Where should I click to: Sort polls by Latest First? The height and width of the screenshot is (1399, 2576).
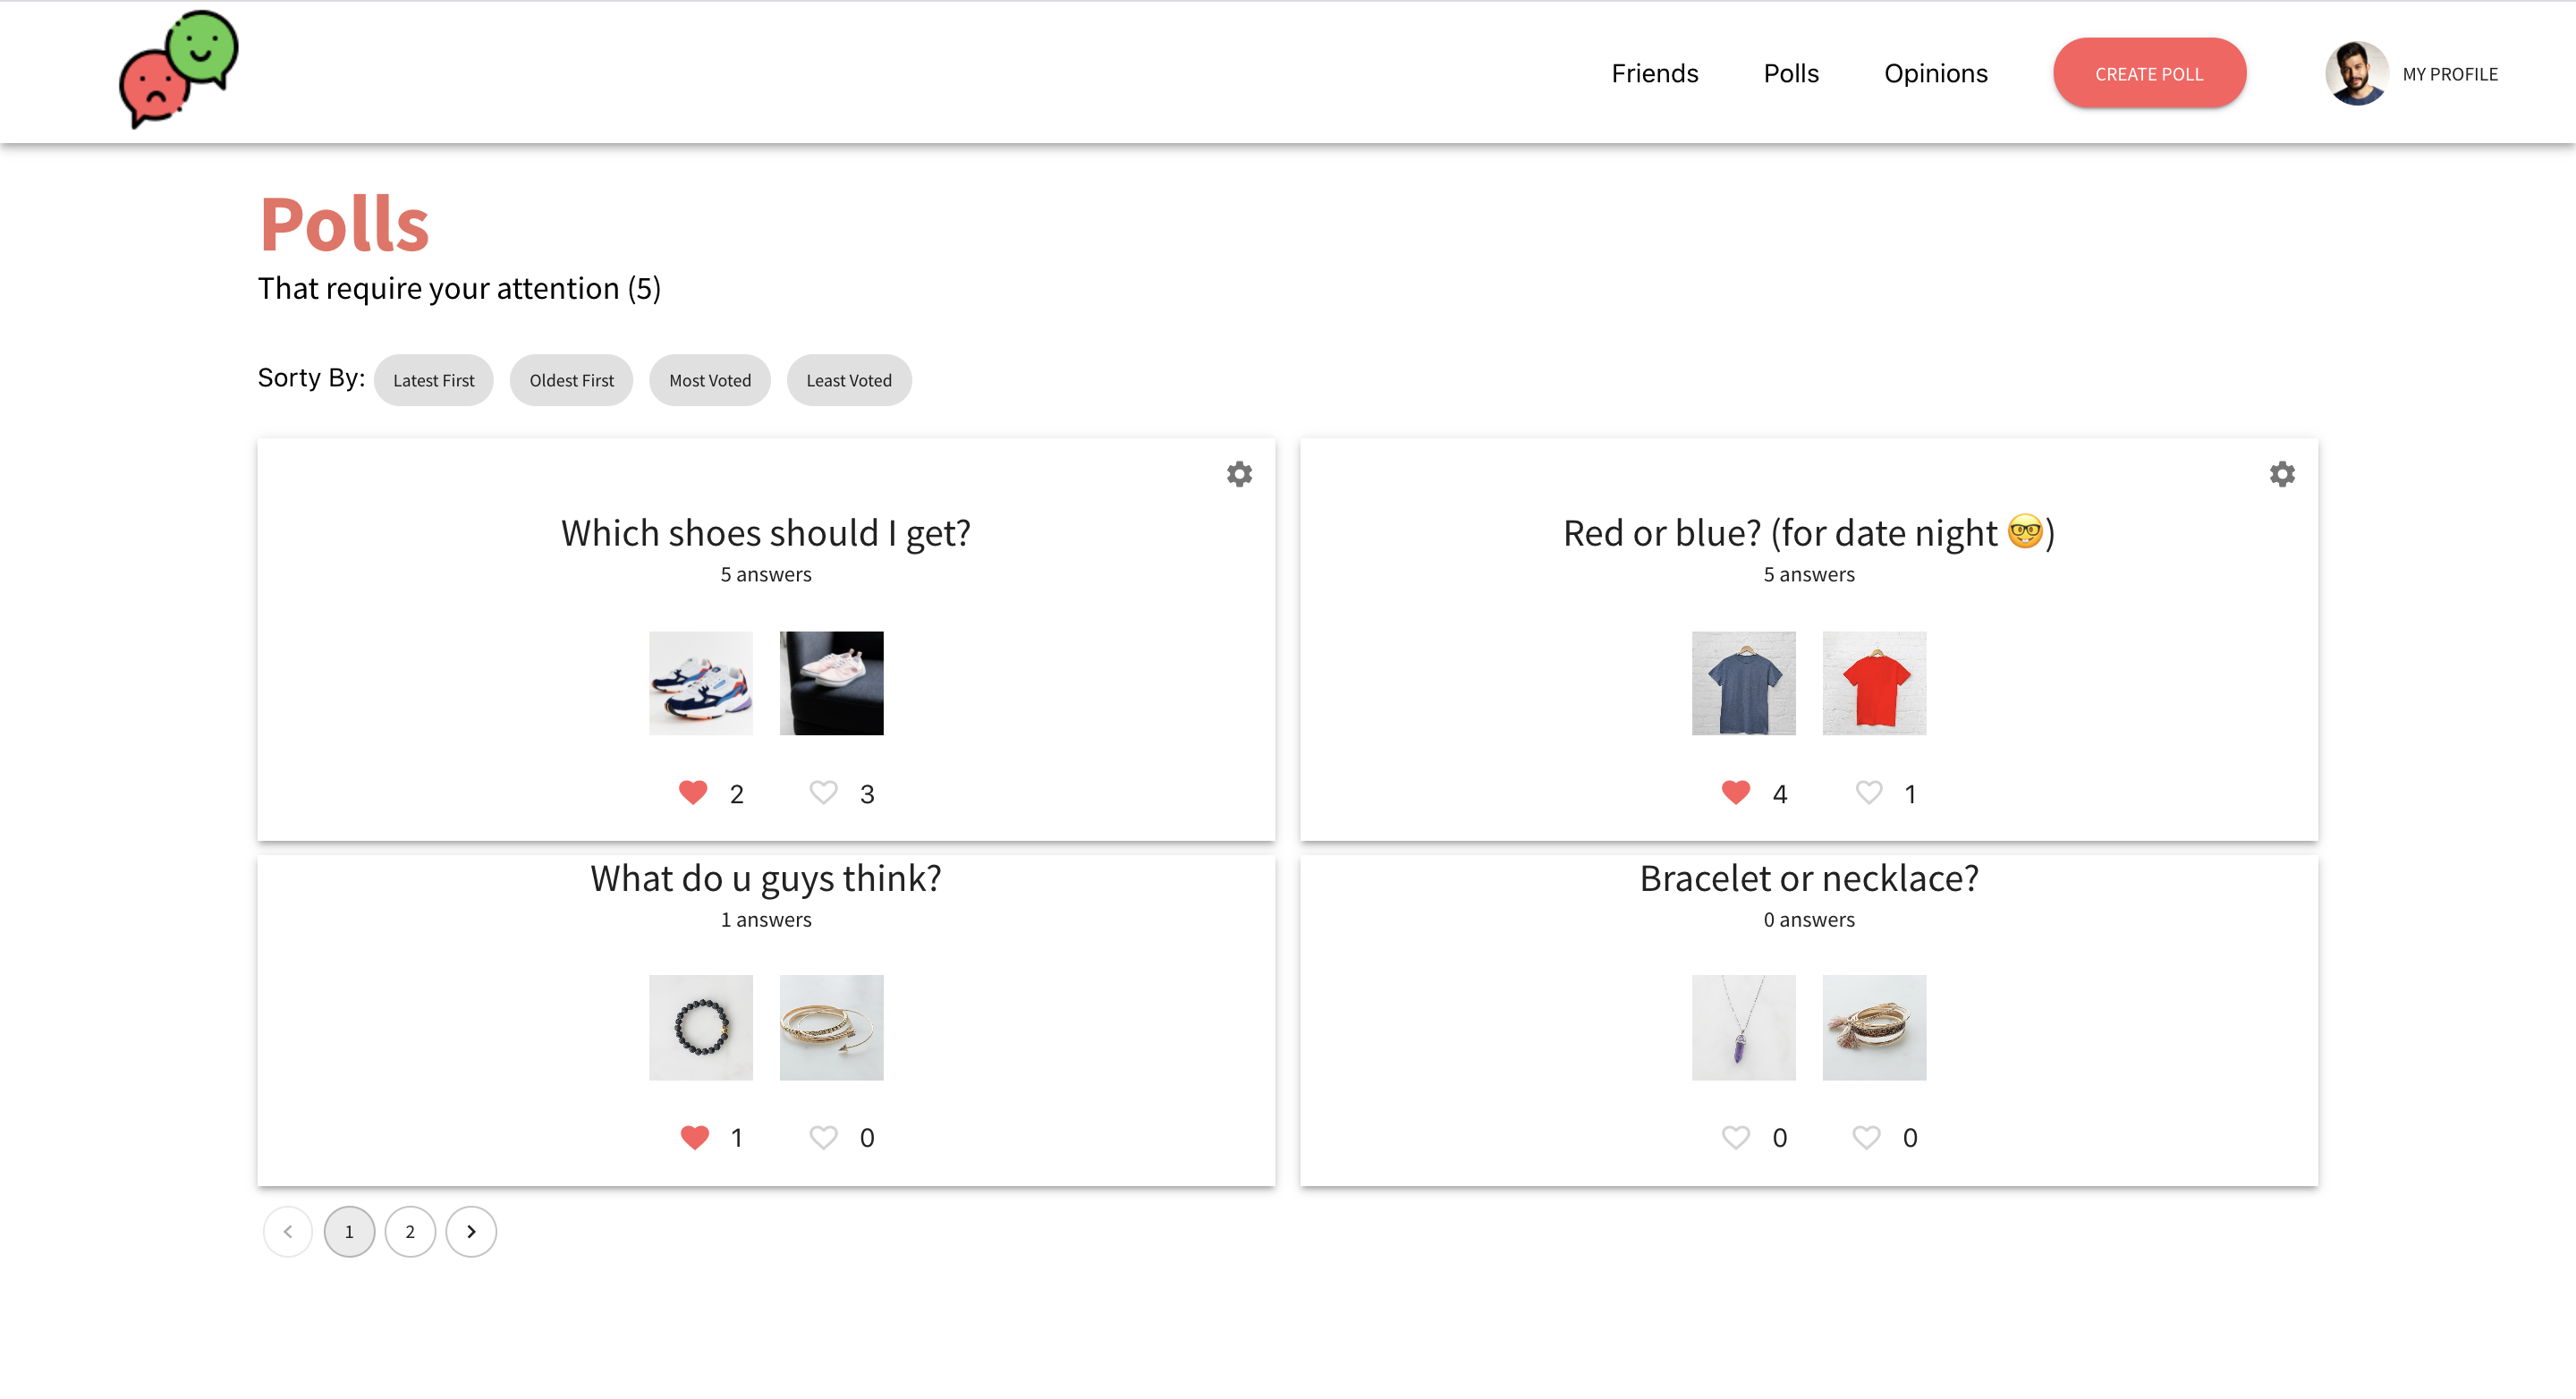click(x=433, y=380)
